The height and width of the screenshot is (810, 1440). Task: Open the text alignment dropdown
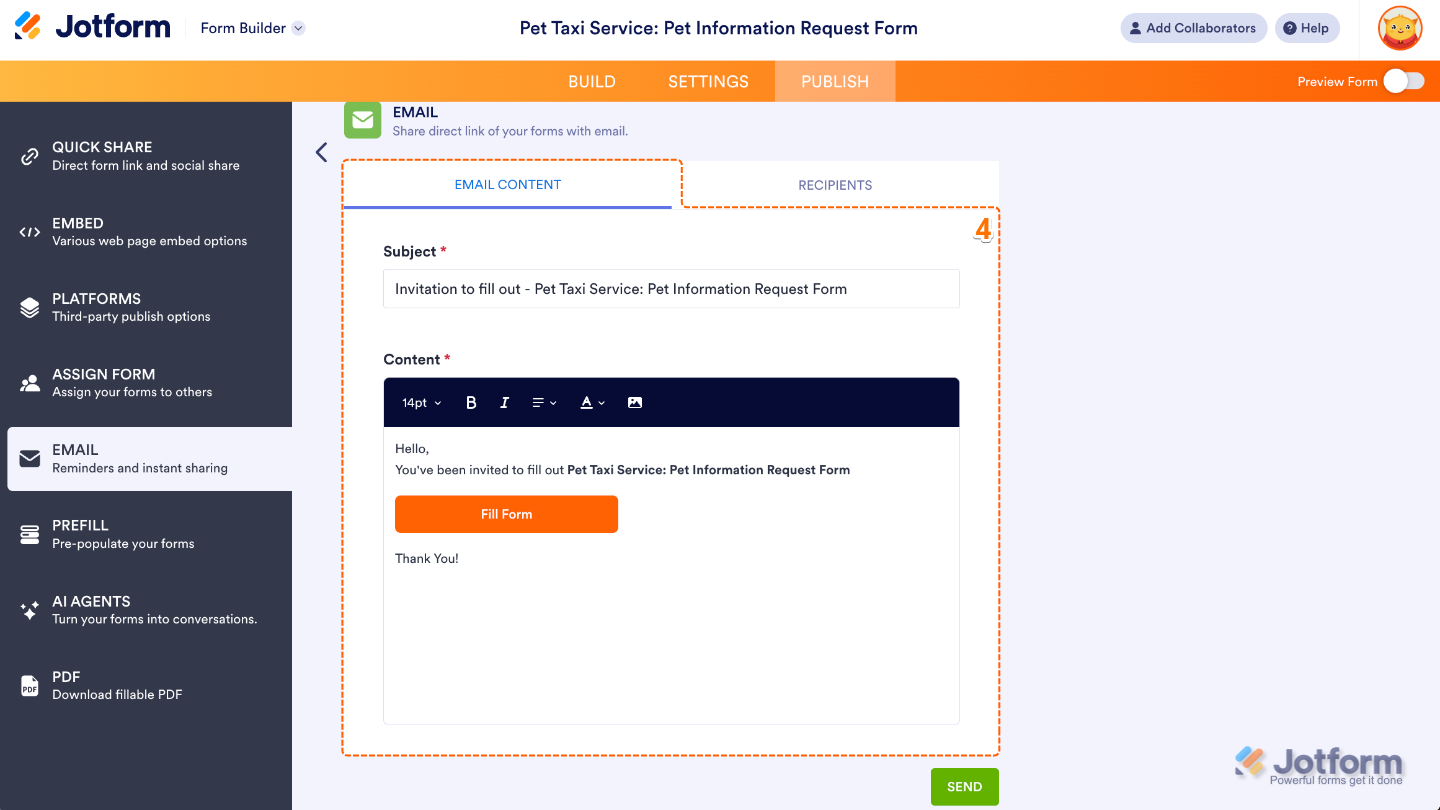point(544,402)
